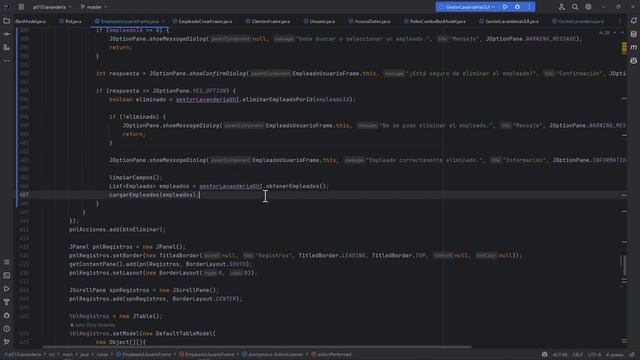Open line:column indicator in status bar
The height and width of the screenshot is (360, 640).
coord(560,355)
